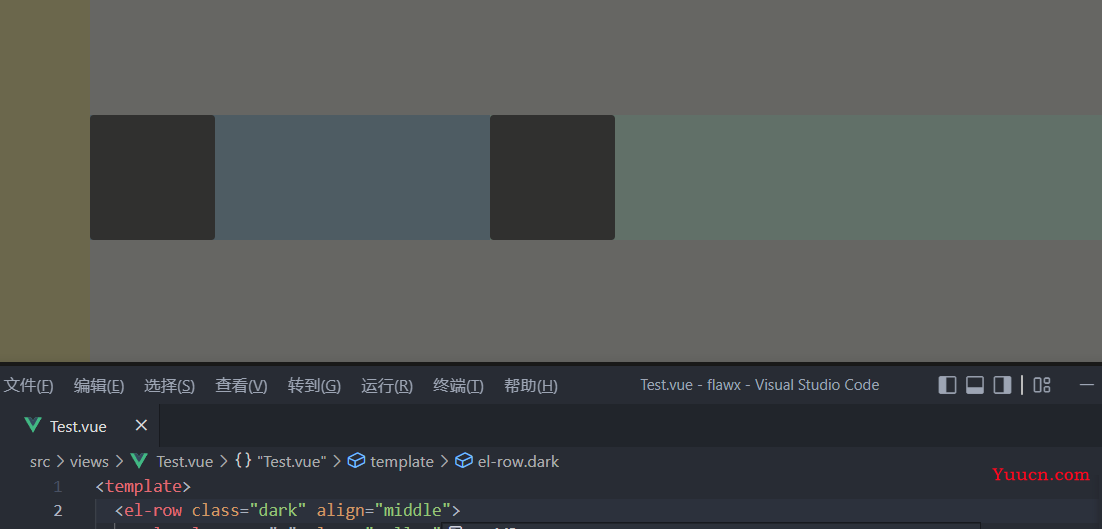Open the customize layout icon

click(x=1042, y=385)
